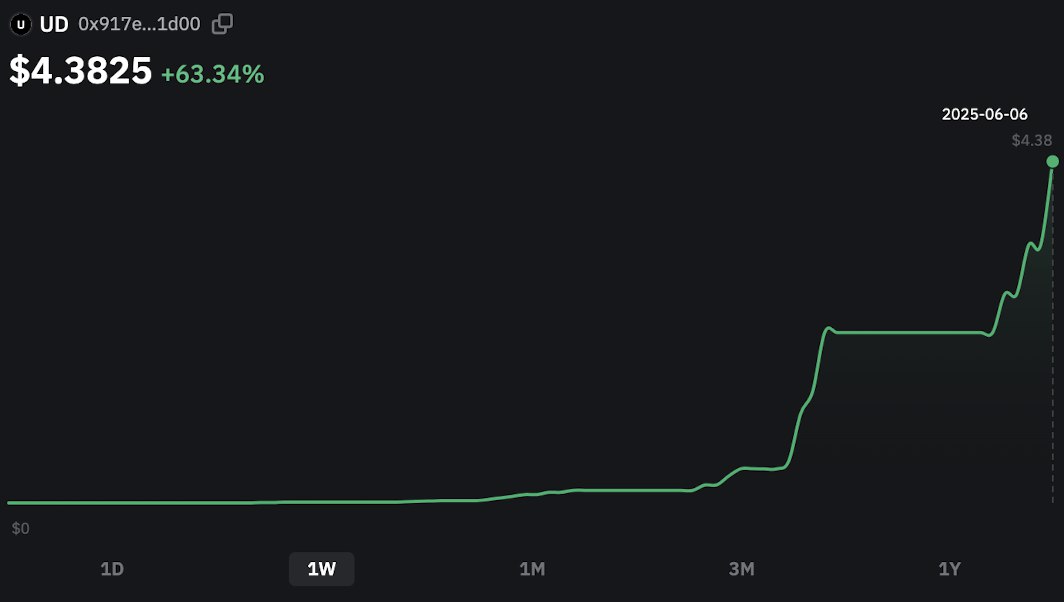
Task: Click the flat plateau of the price line
Action: [x=909, y=333]
